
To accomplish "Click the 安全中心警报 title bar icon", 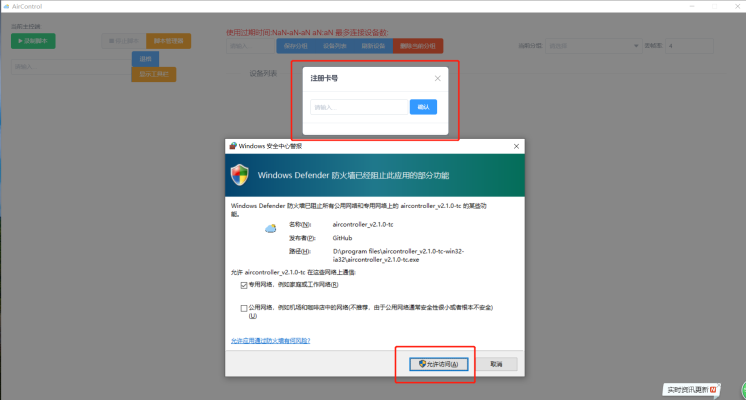I will coord(233,146).
